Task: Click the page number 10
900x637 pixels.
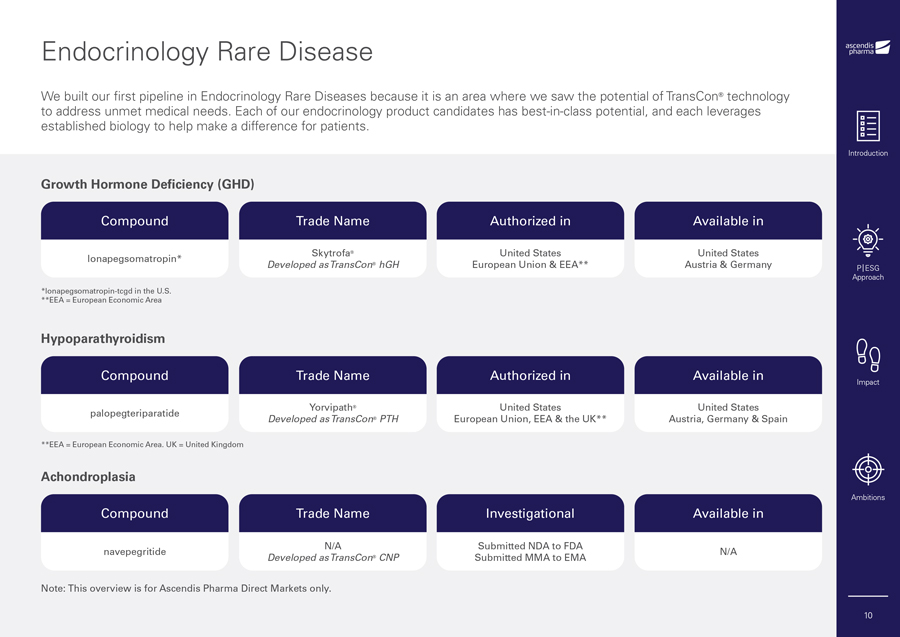Action: pyautogui.click(x=868, y=615)
